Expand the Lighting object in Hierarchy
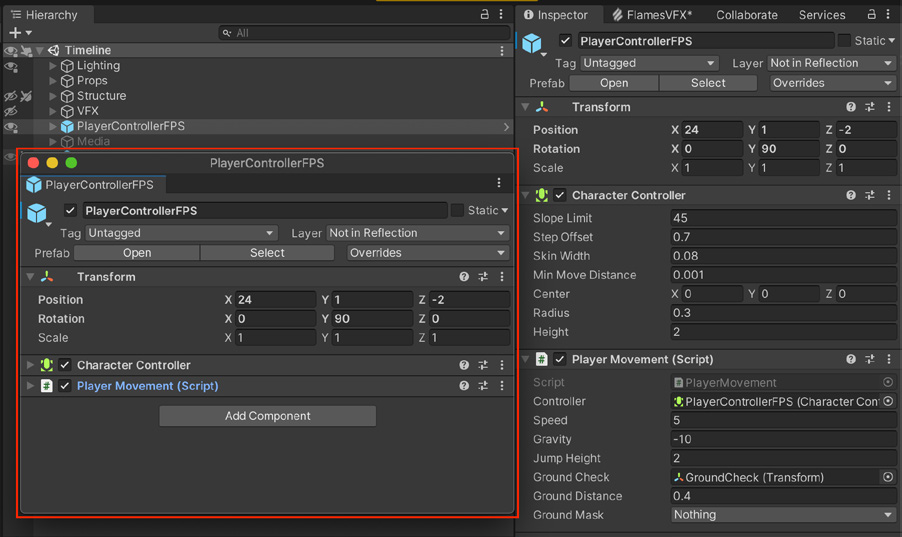The width and height of the screenshot is (902, 537). point(53,66)
